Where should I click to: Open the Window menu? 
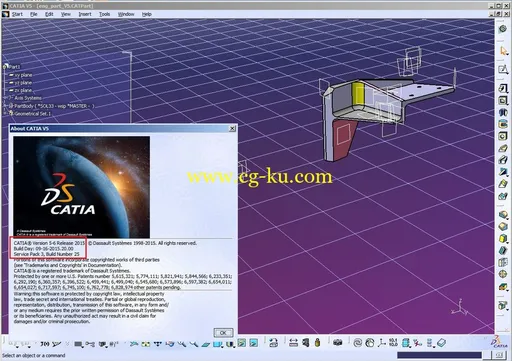[x=126, y=14]
